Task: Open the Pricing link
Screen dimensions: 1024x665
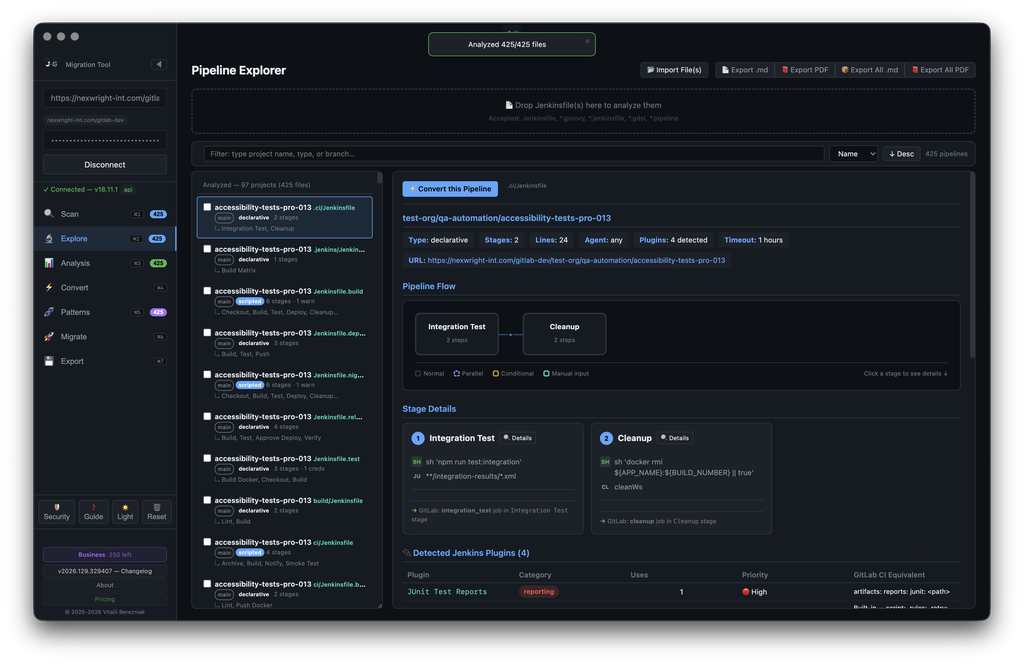Action: (x=104, y=599)
